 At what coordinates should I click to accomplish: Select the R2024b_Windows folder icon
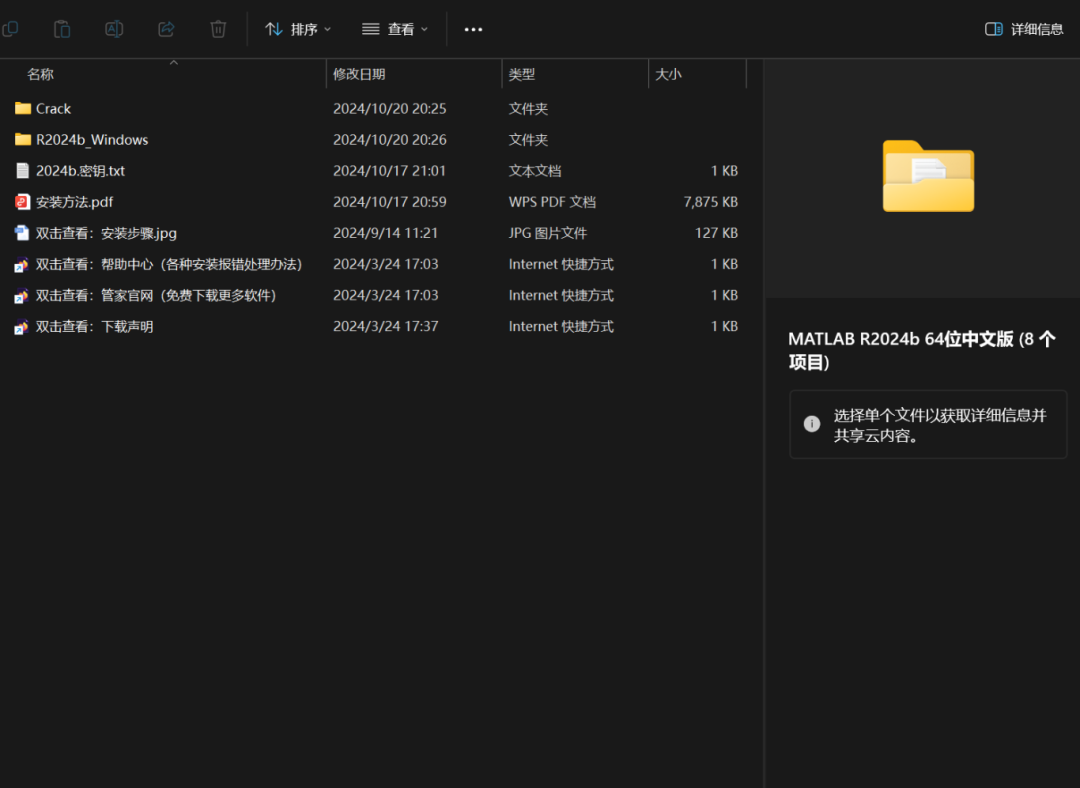pos(23,139)
